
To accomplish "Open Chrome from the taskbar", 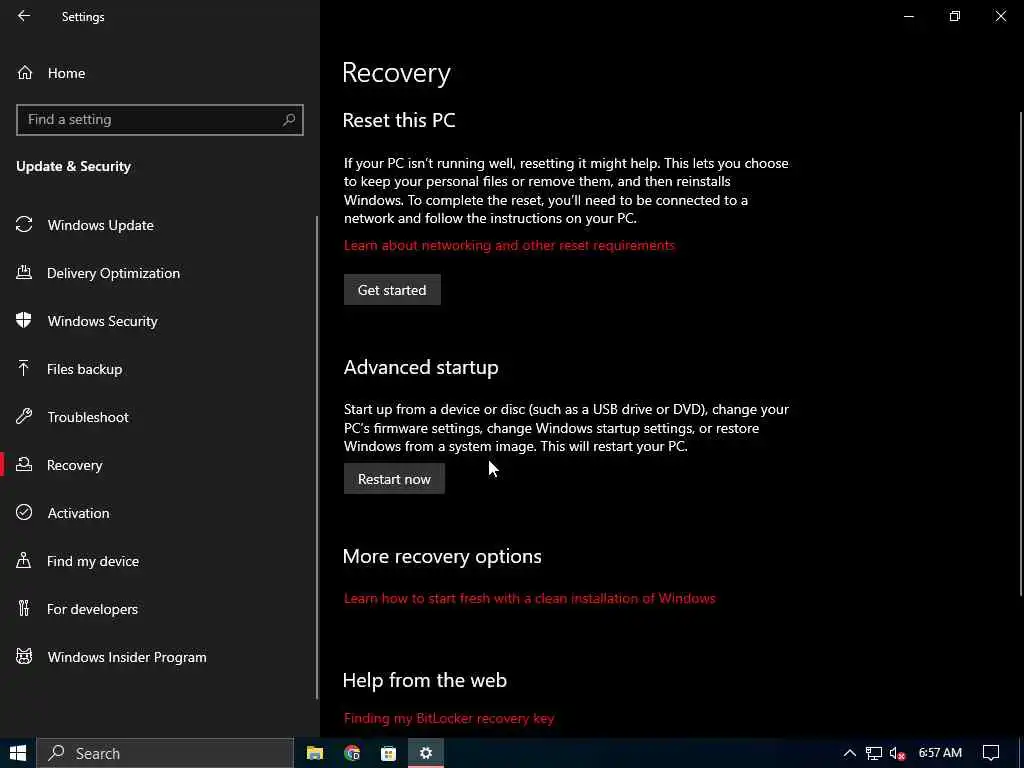I will coord(352,753).
